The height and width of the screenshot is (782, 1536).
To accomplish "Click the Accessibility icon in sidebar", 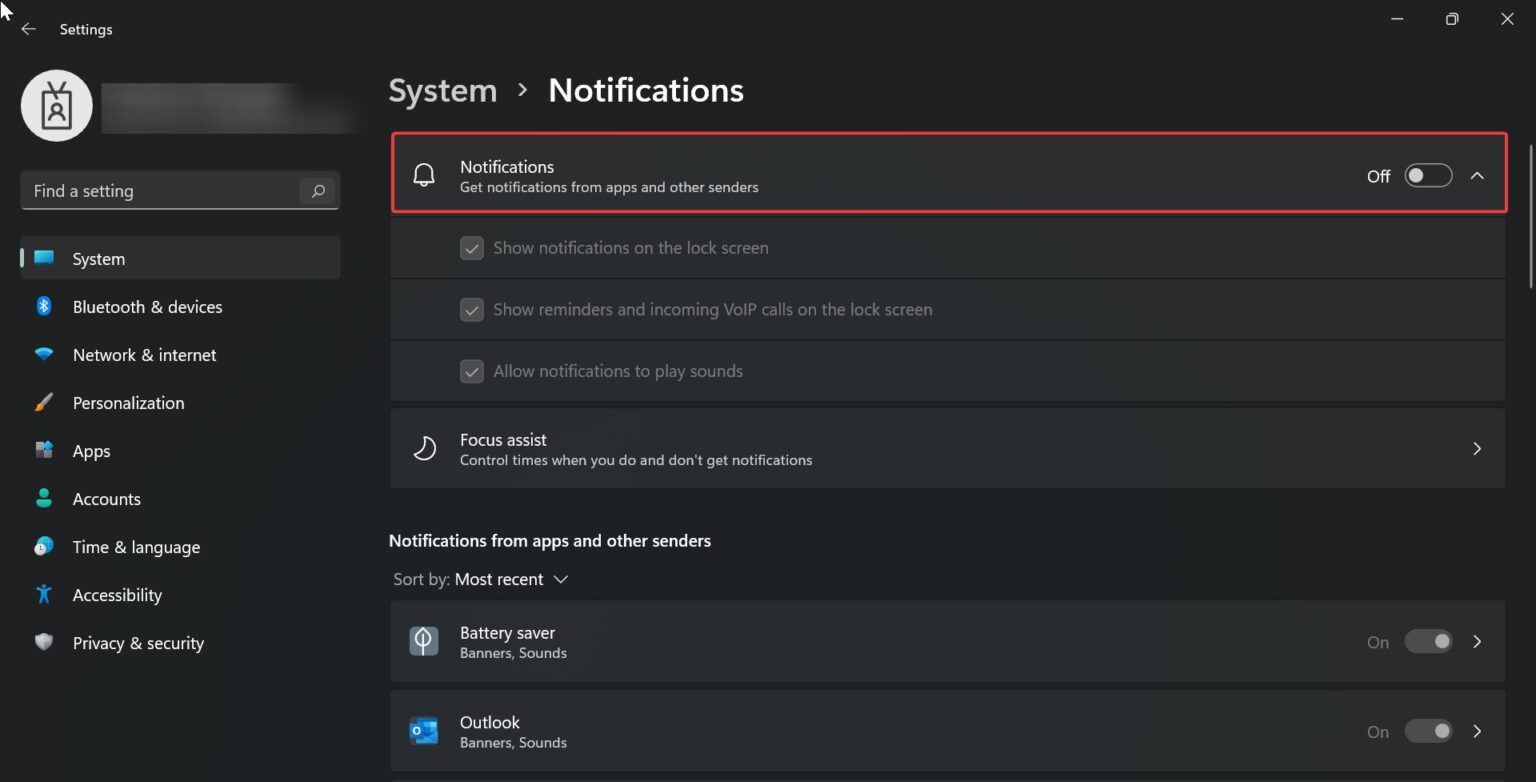I will (x=44, y=594).
